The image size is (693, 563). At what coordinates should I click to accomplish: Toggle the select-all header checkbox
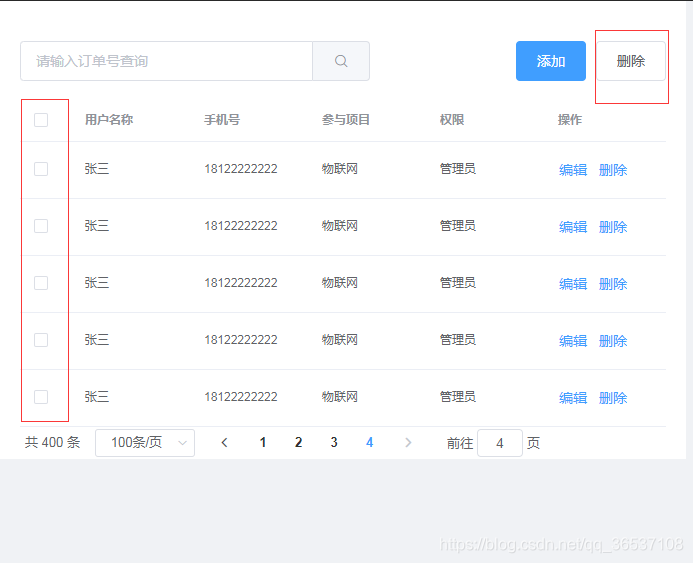41,120
